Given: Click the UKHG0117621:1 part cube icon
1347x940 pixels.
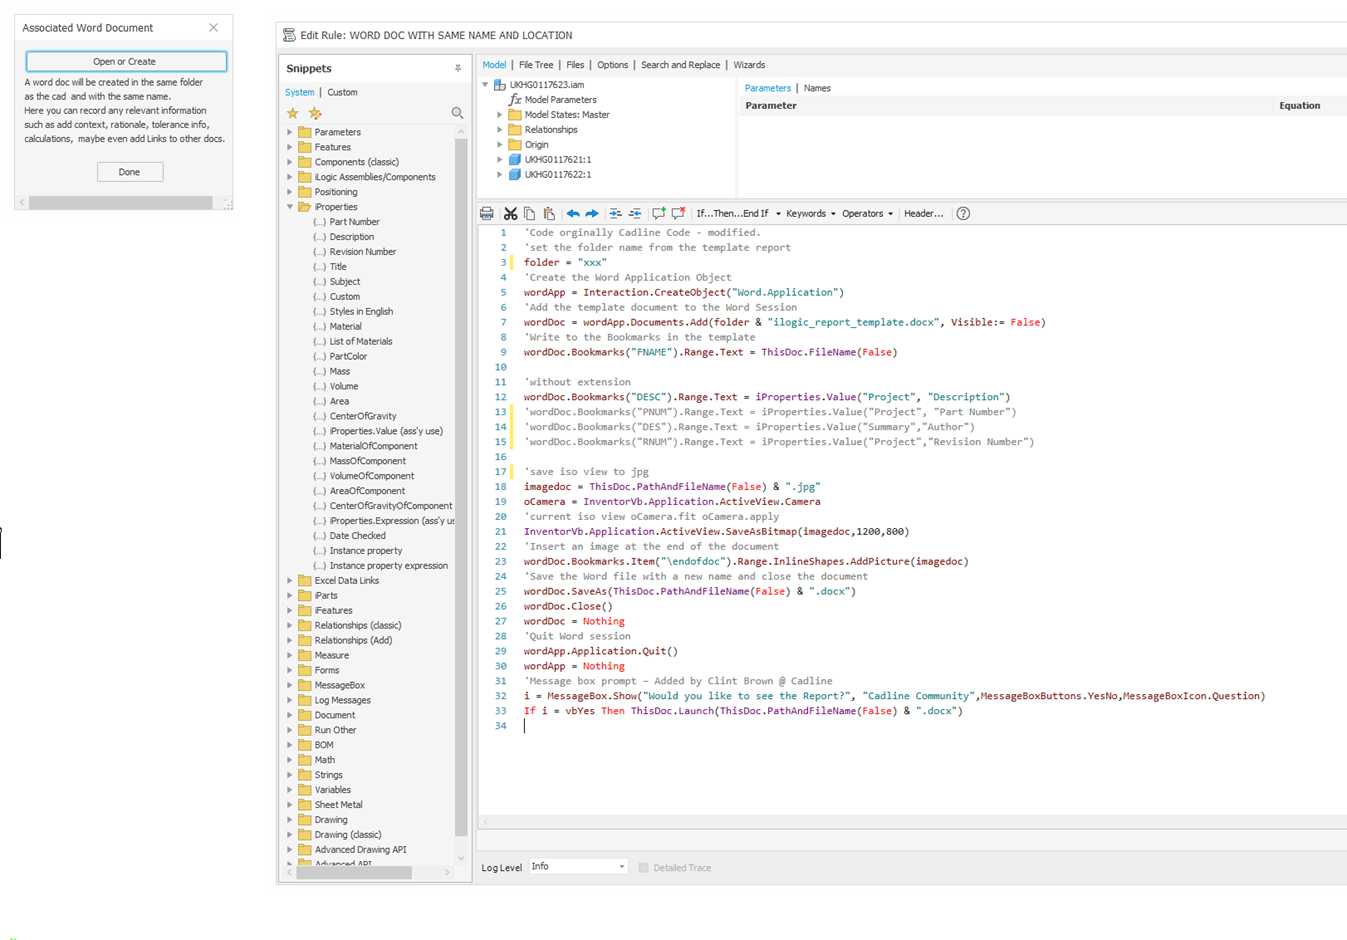Looking at the screenshot, I should (515, 159).
